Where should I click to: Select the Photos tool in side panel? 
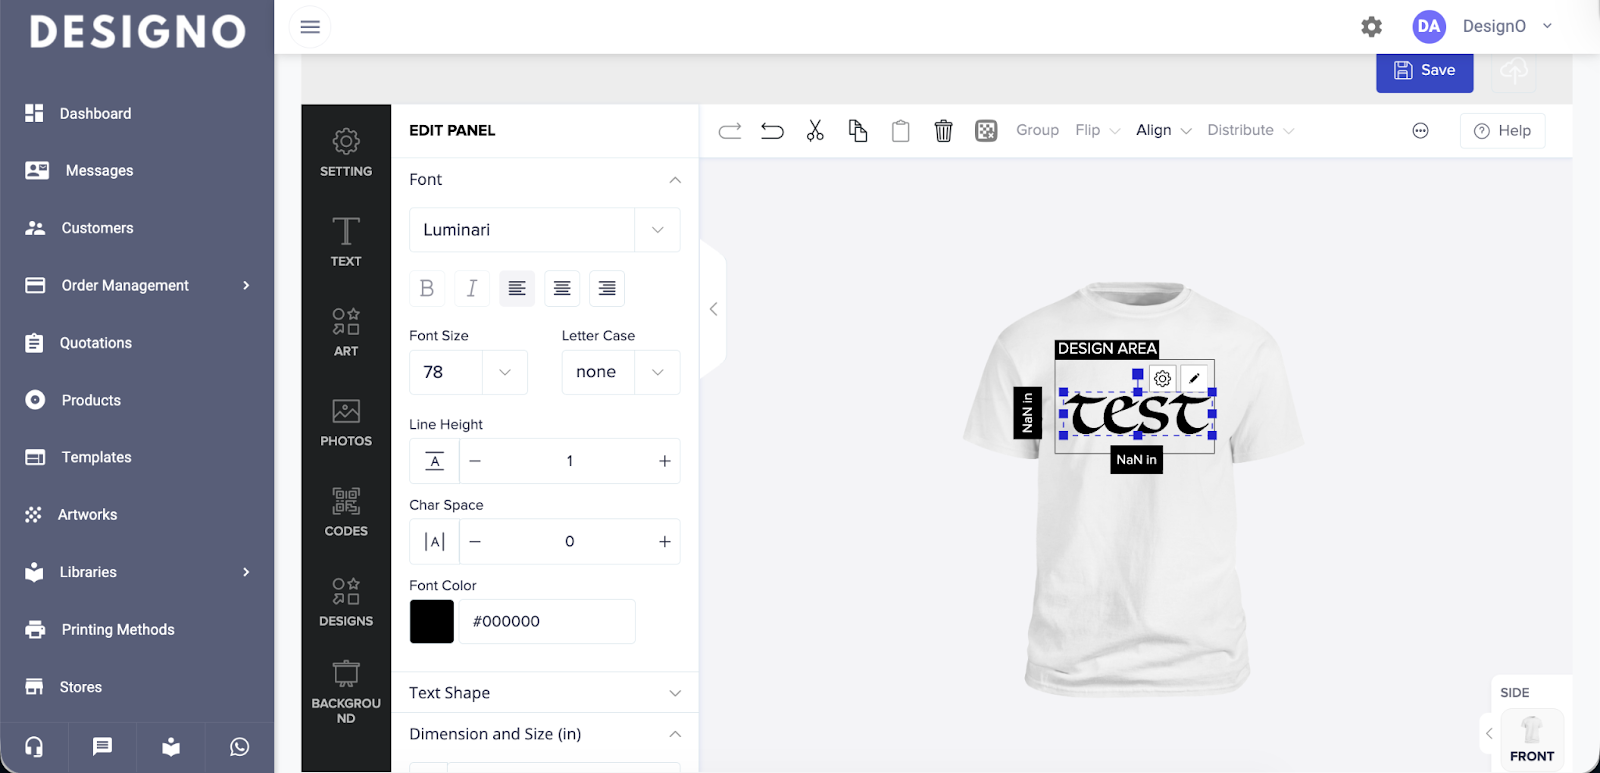click(x=346, y=421)
